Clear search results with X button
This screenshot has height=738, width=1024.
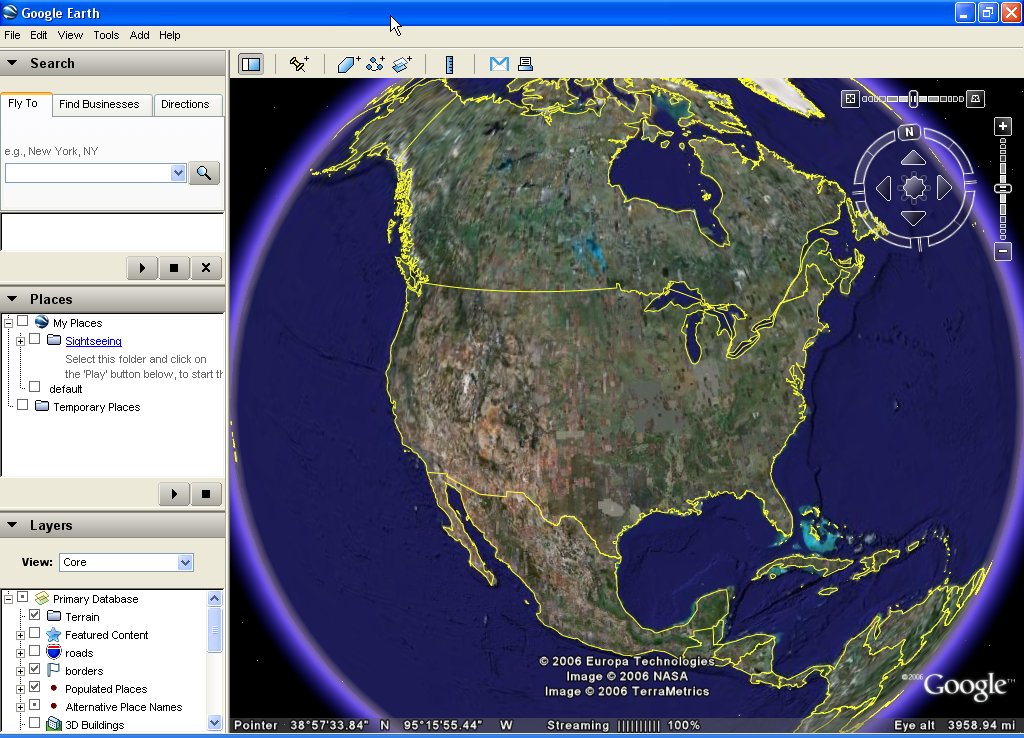point(206,268)
